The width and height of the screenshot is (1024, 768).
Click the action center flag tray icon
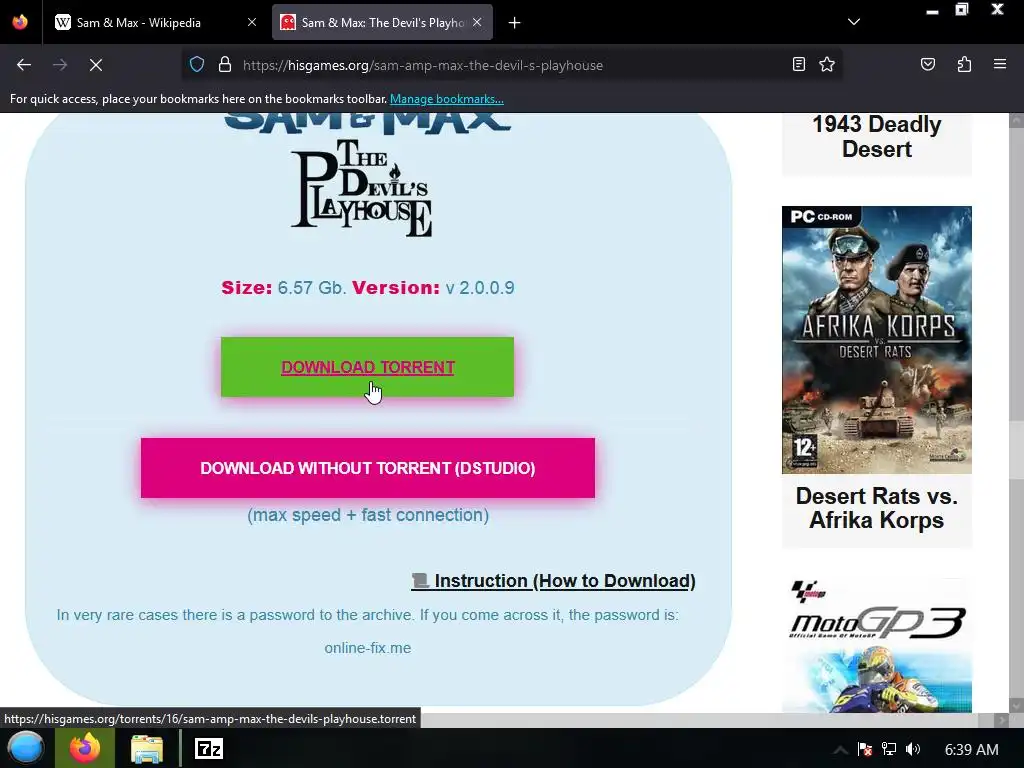[865, 750]
